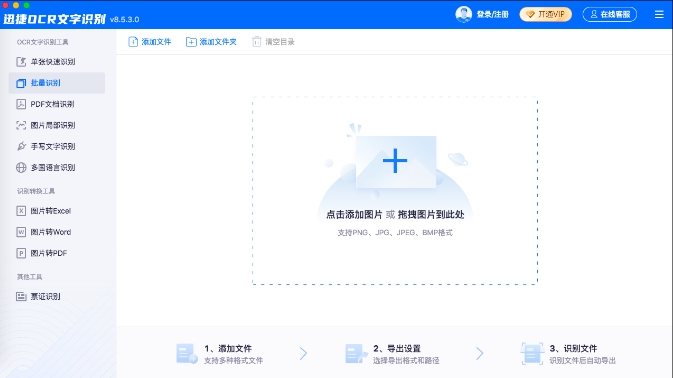The width and height of the screenshot is (673, 378).
Task: Click the 图片转Word W icon
Action: (21, 232)
